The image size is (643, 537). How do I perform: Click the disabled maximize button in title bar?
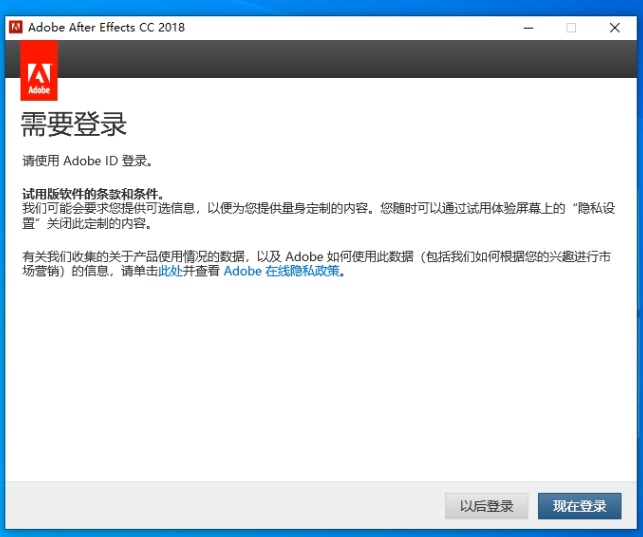point(571,28)
